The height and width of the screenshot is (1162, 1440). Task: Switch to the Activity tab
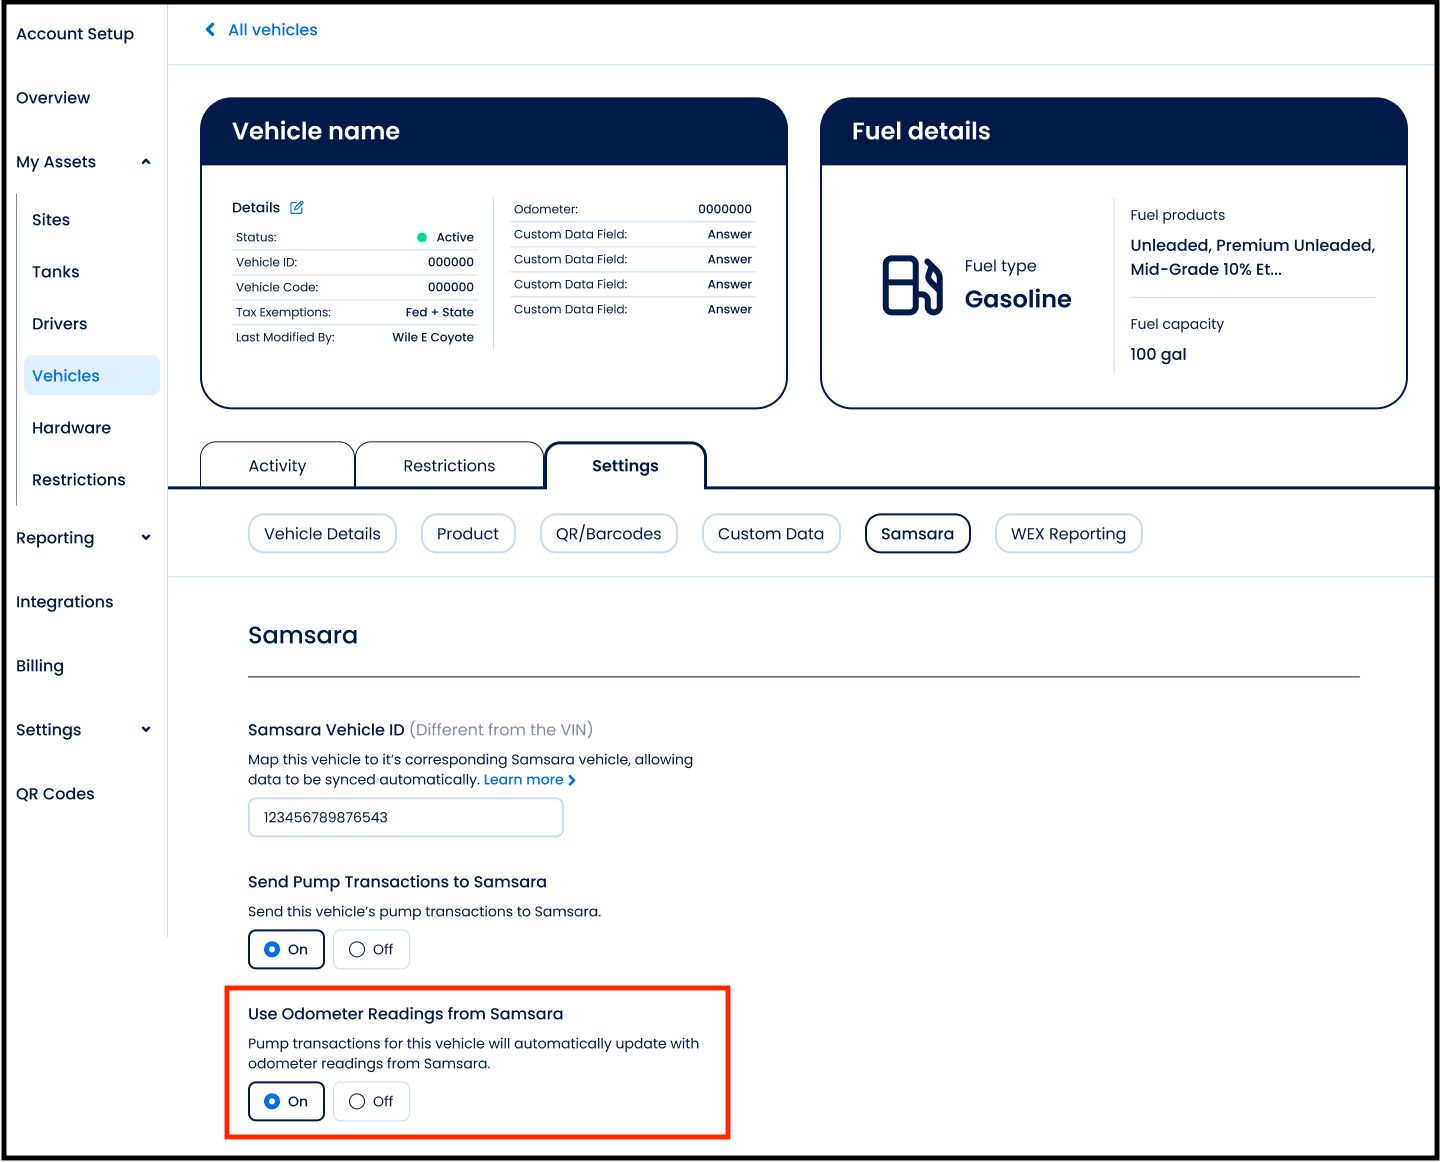277,466
